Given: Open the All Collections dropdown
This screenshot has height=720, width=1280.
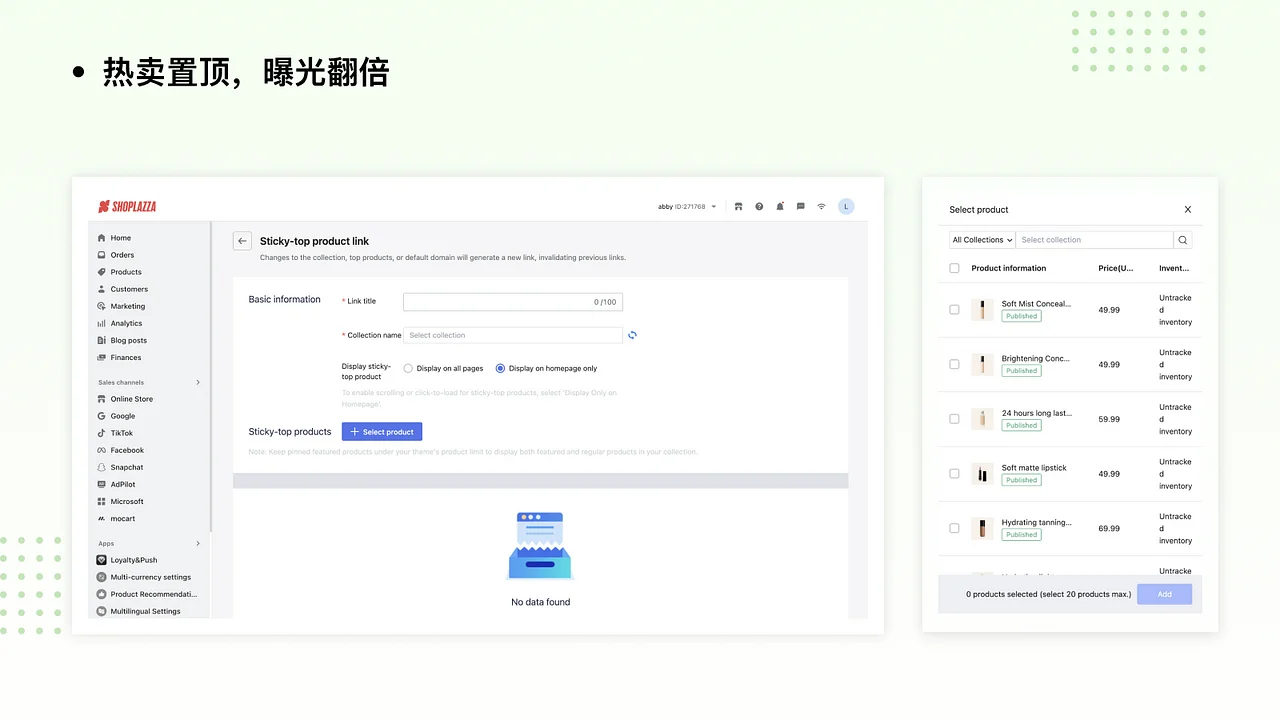Looking at the screenshot, I should 983,240.
